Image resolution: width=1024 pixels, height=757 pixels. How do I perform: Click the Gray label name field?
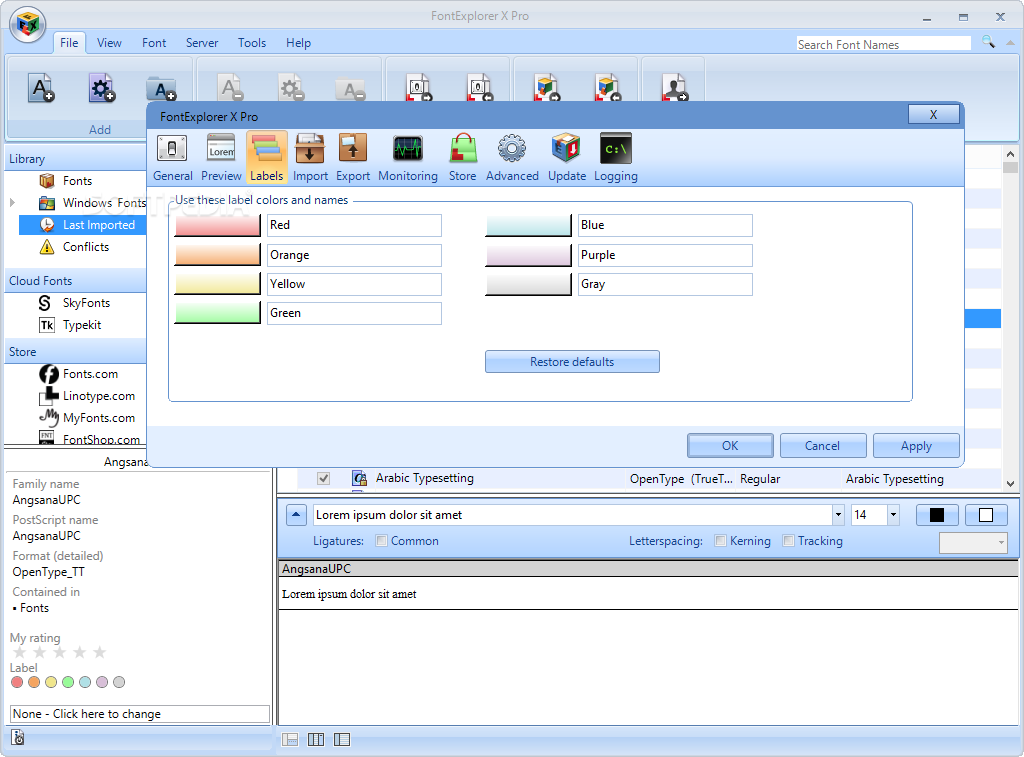665,284
